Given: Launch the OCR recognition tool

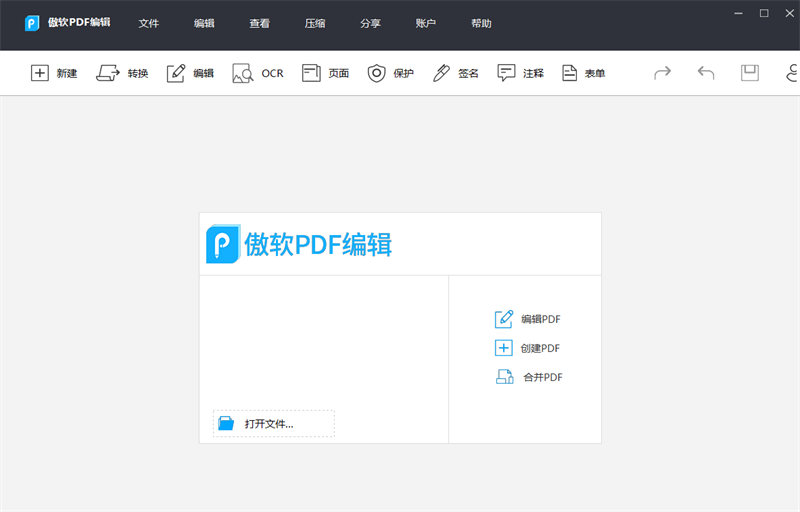Looking at the screenshot, I should click(258, 73).
